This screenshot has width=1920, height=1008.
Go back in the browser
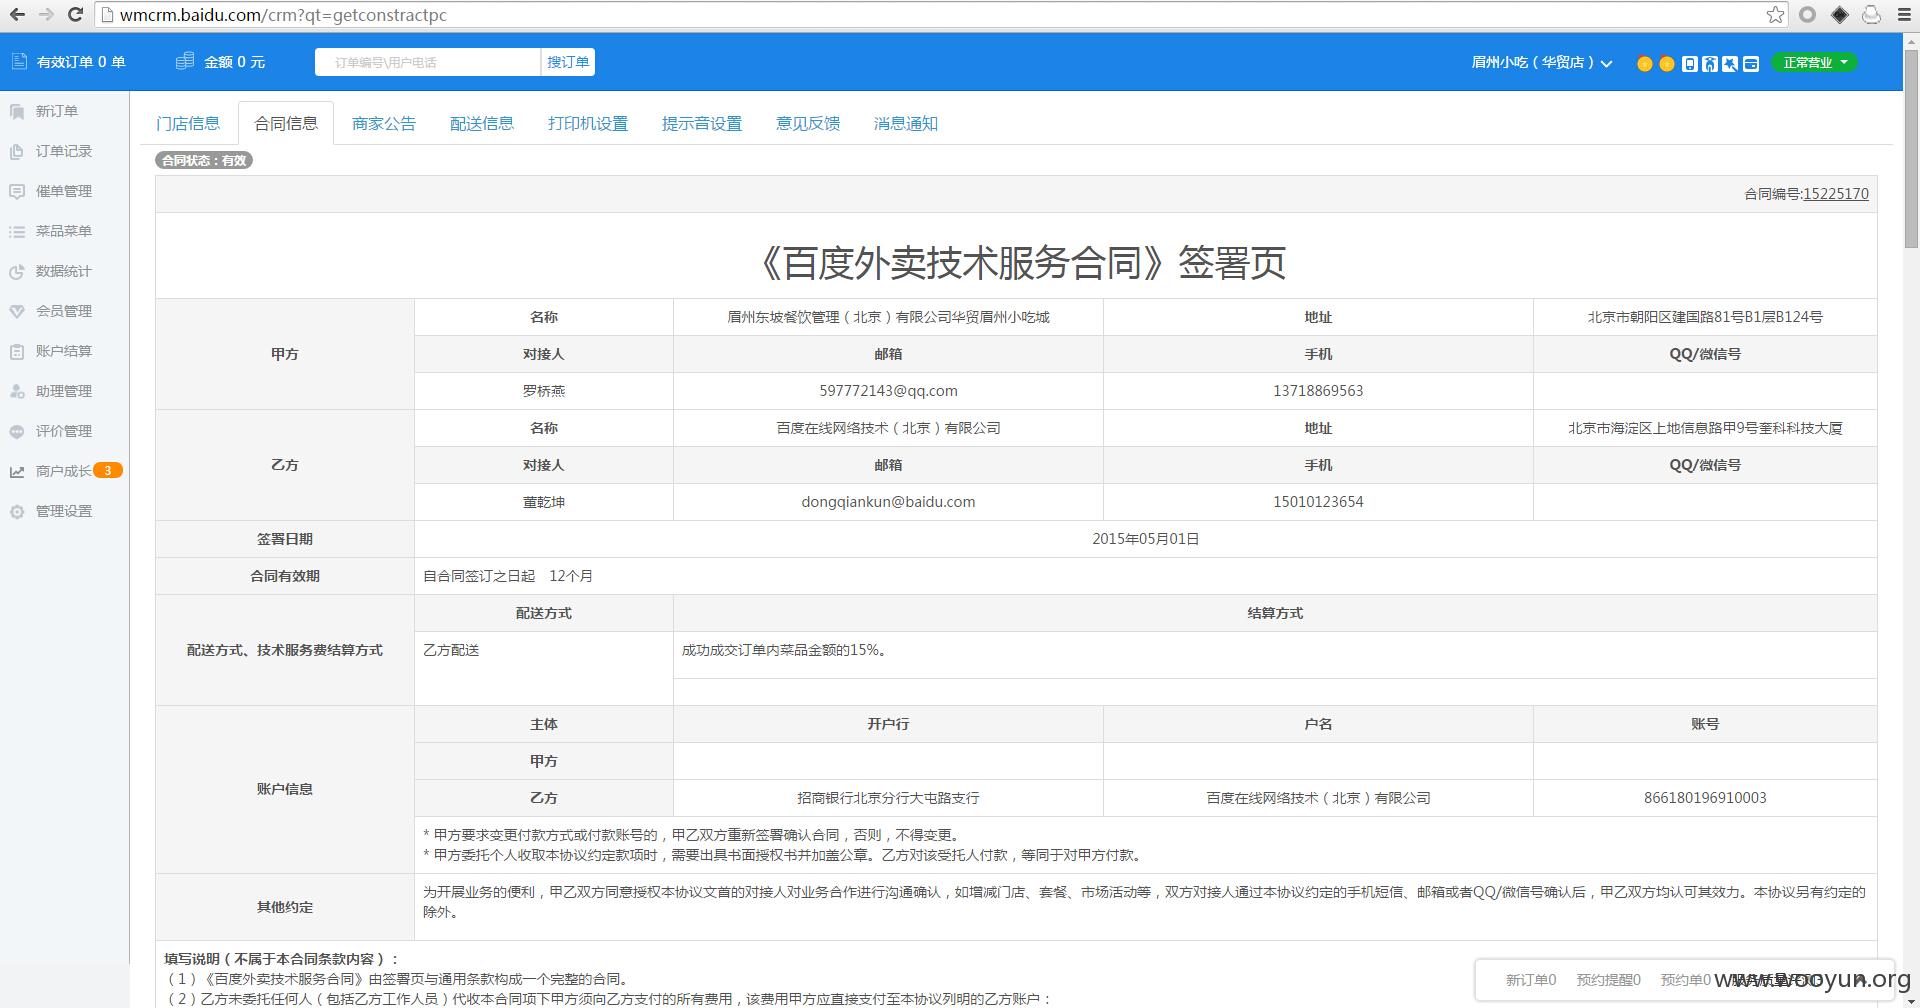point(17,15)
